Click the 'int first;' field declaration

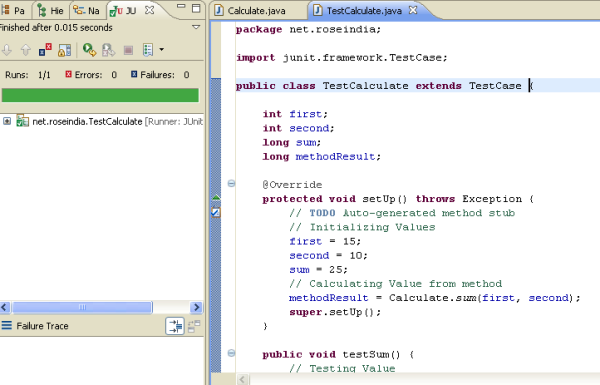click(x=295, y=114)
